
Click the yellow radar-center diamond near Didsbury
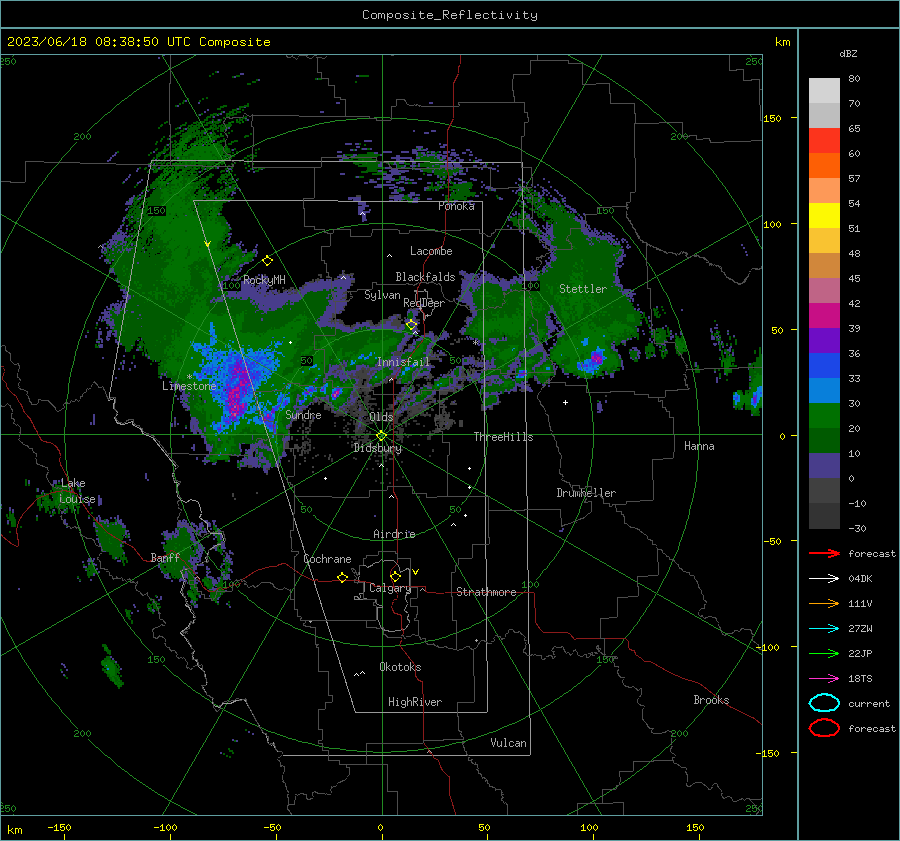point(381,436)
